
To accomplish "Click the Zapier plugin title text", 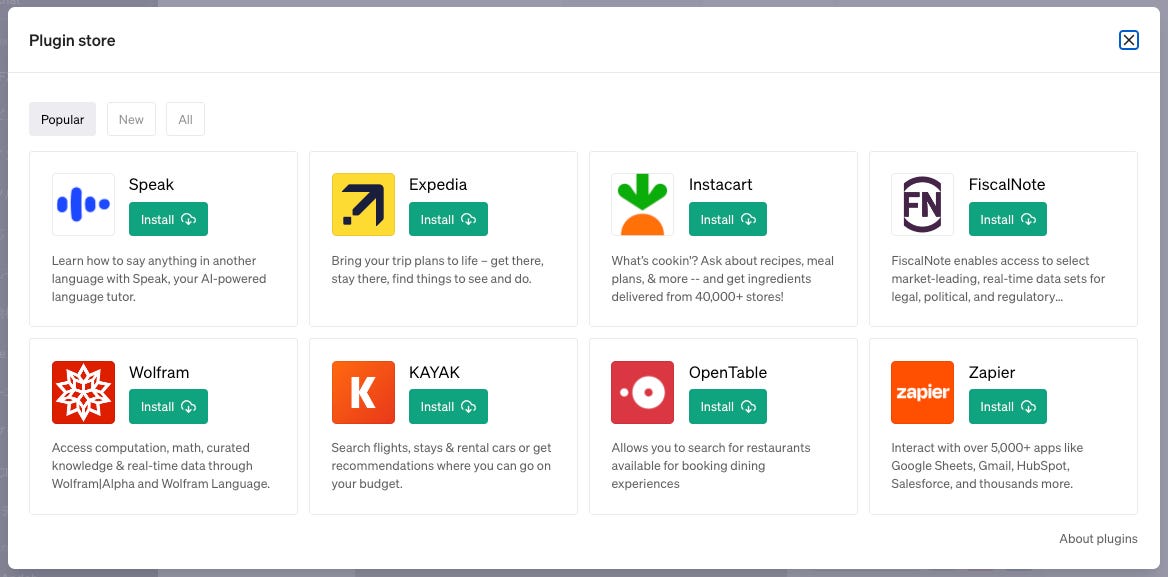I will coord(992,372).
